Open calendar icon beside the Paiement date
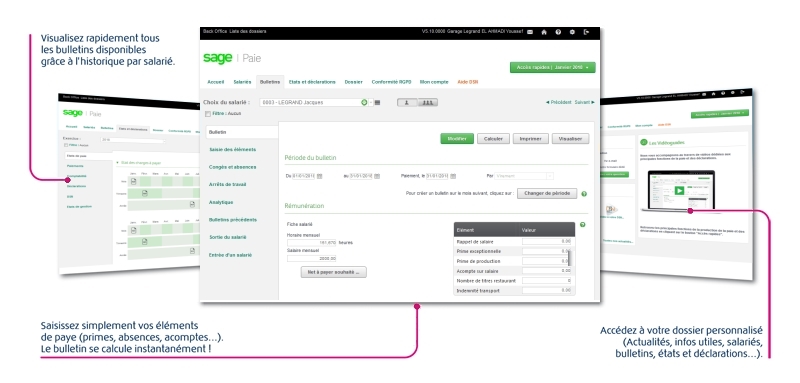The width and height of the screenshot is (800, 383). pos(453,176)
